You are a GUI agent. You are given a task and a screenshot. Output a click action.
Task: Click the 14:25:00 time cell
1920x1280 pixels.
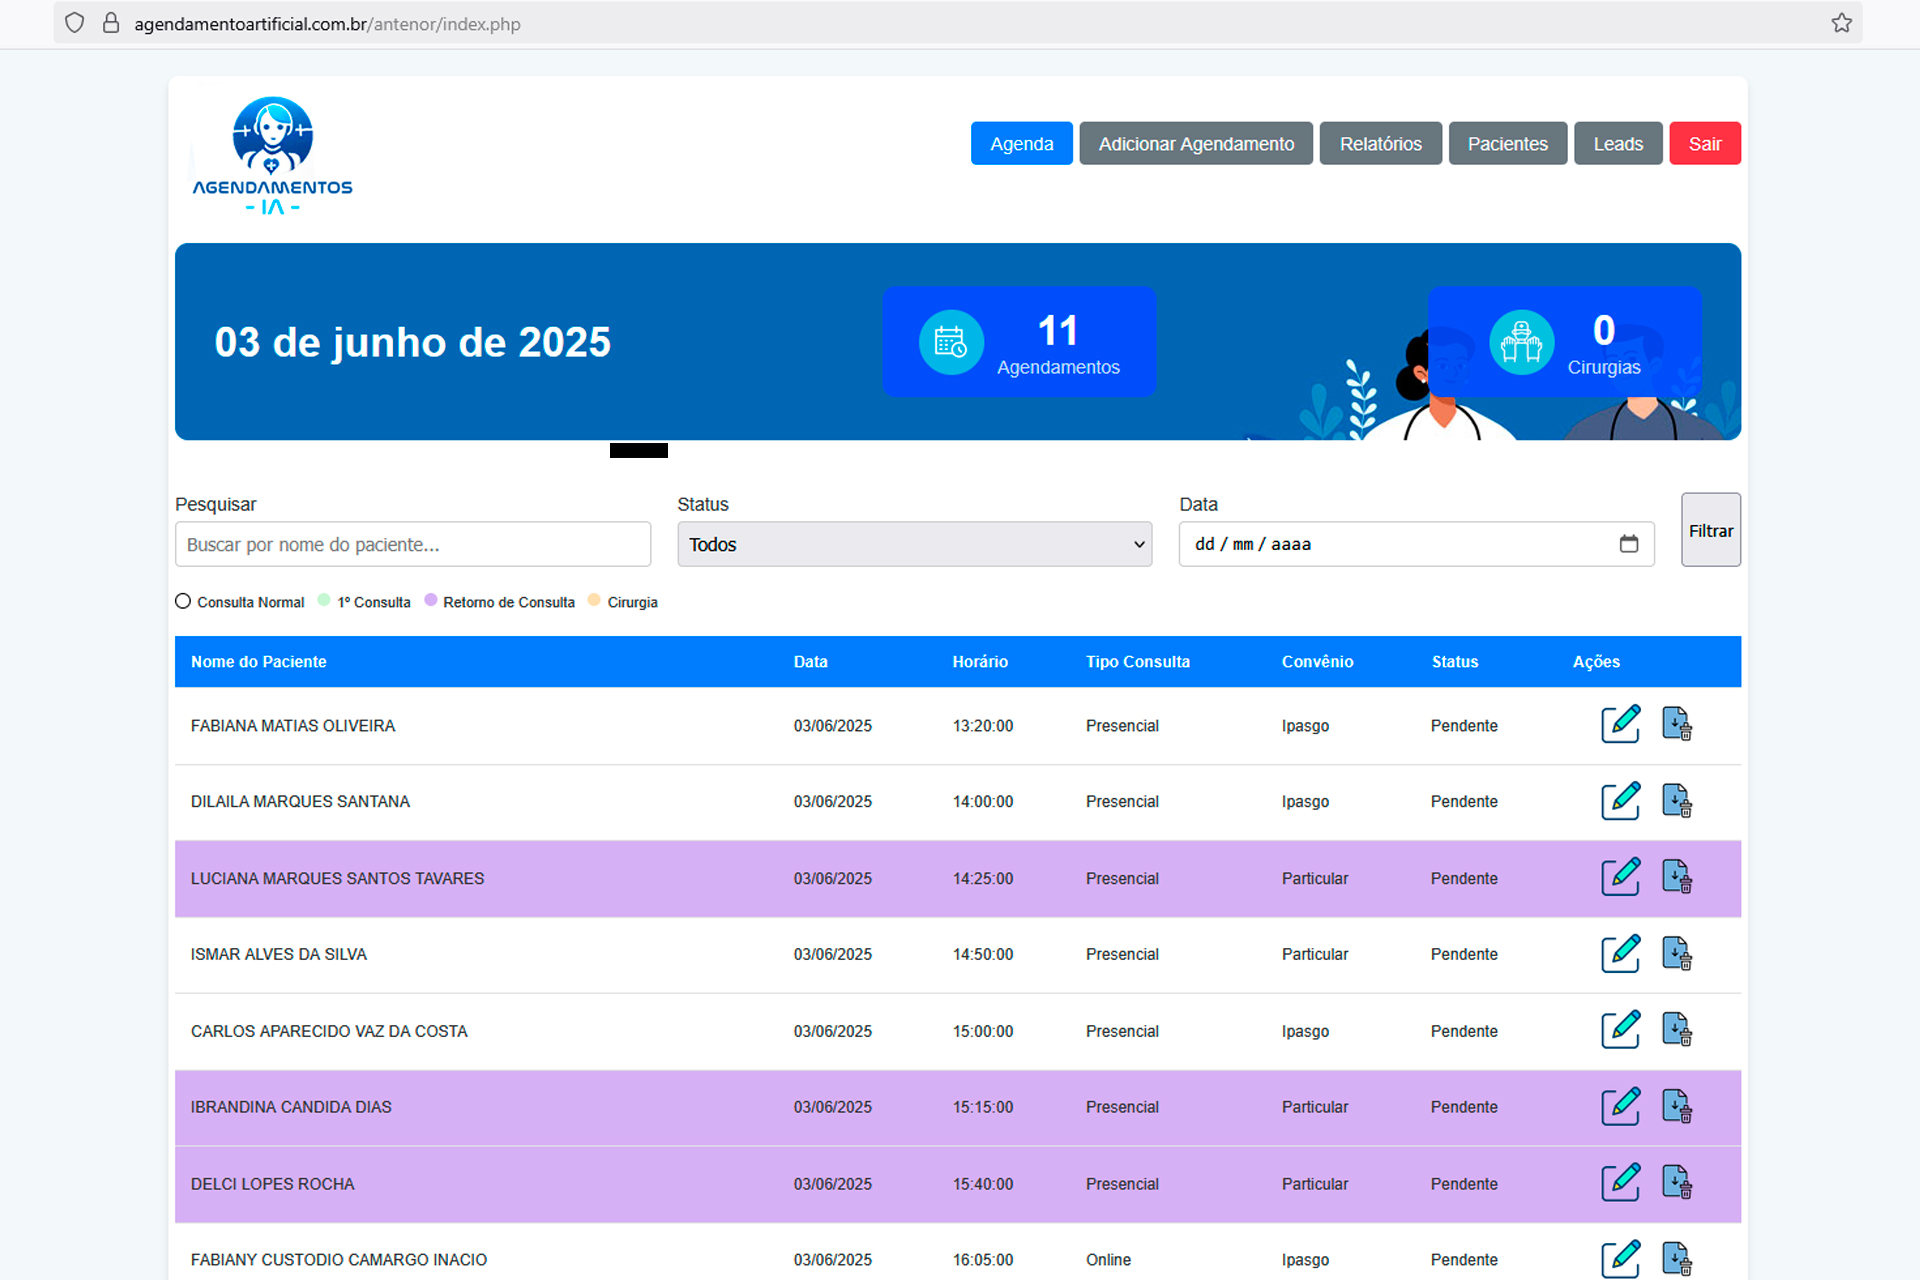click(x=983, y=878)
